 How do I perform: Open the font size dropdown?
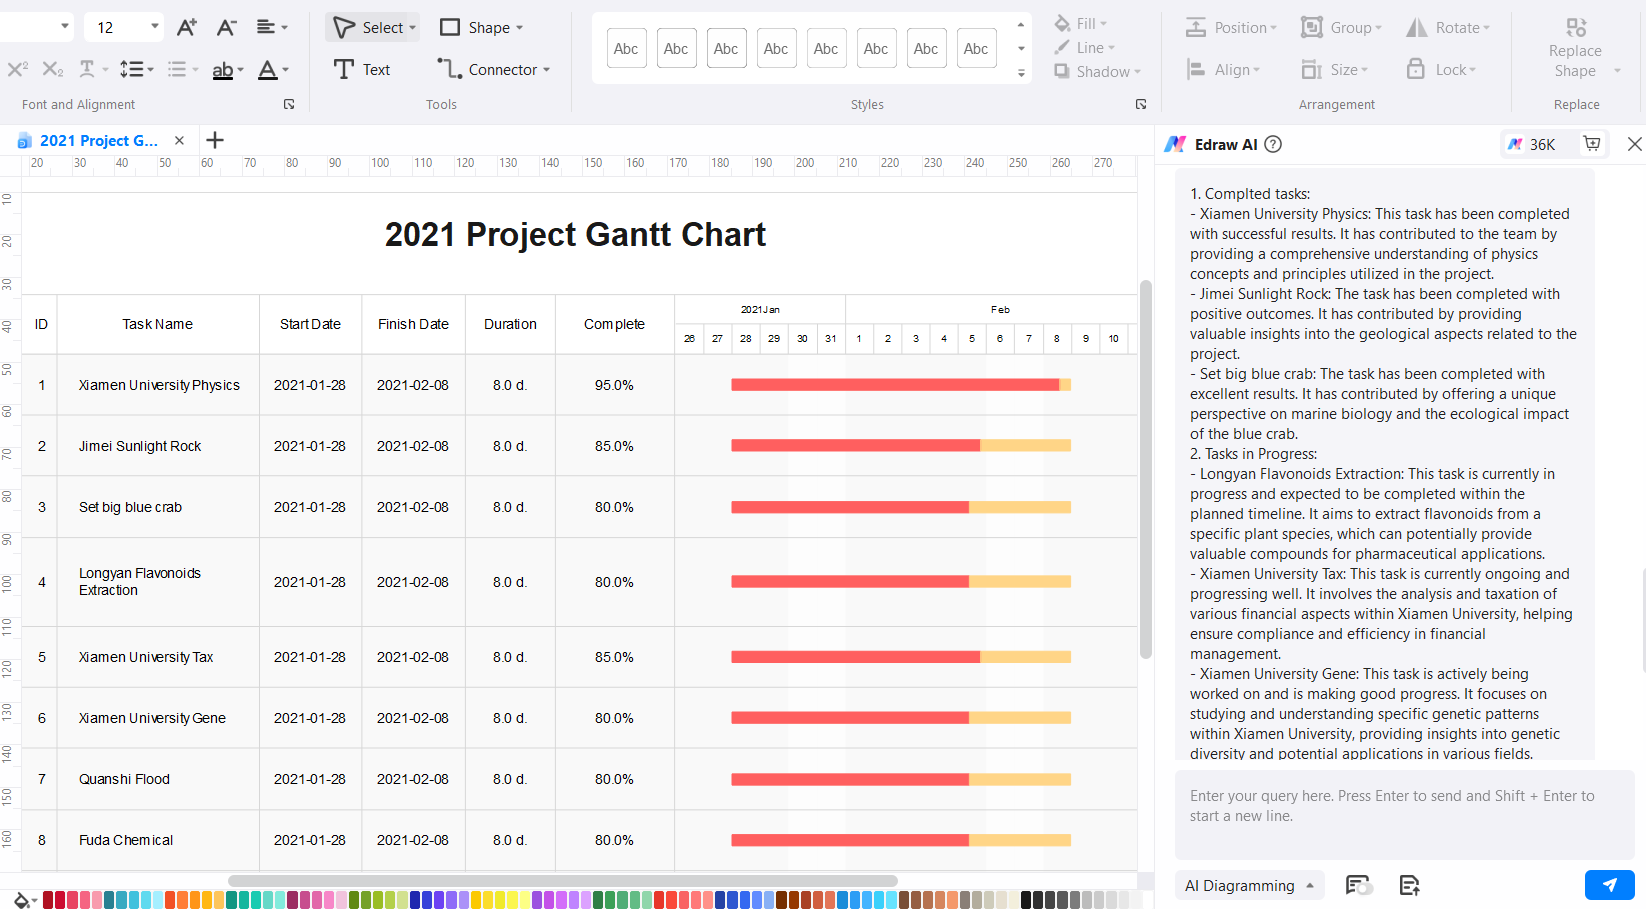point(155,26)
